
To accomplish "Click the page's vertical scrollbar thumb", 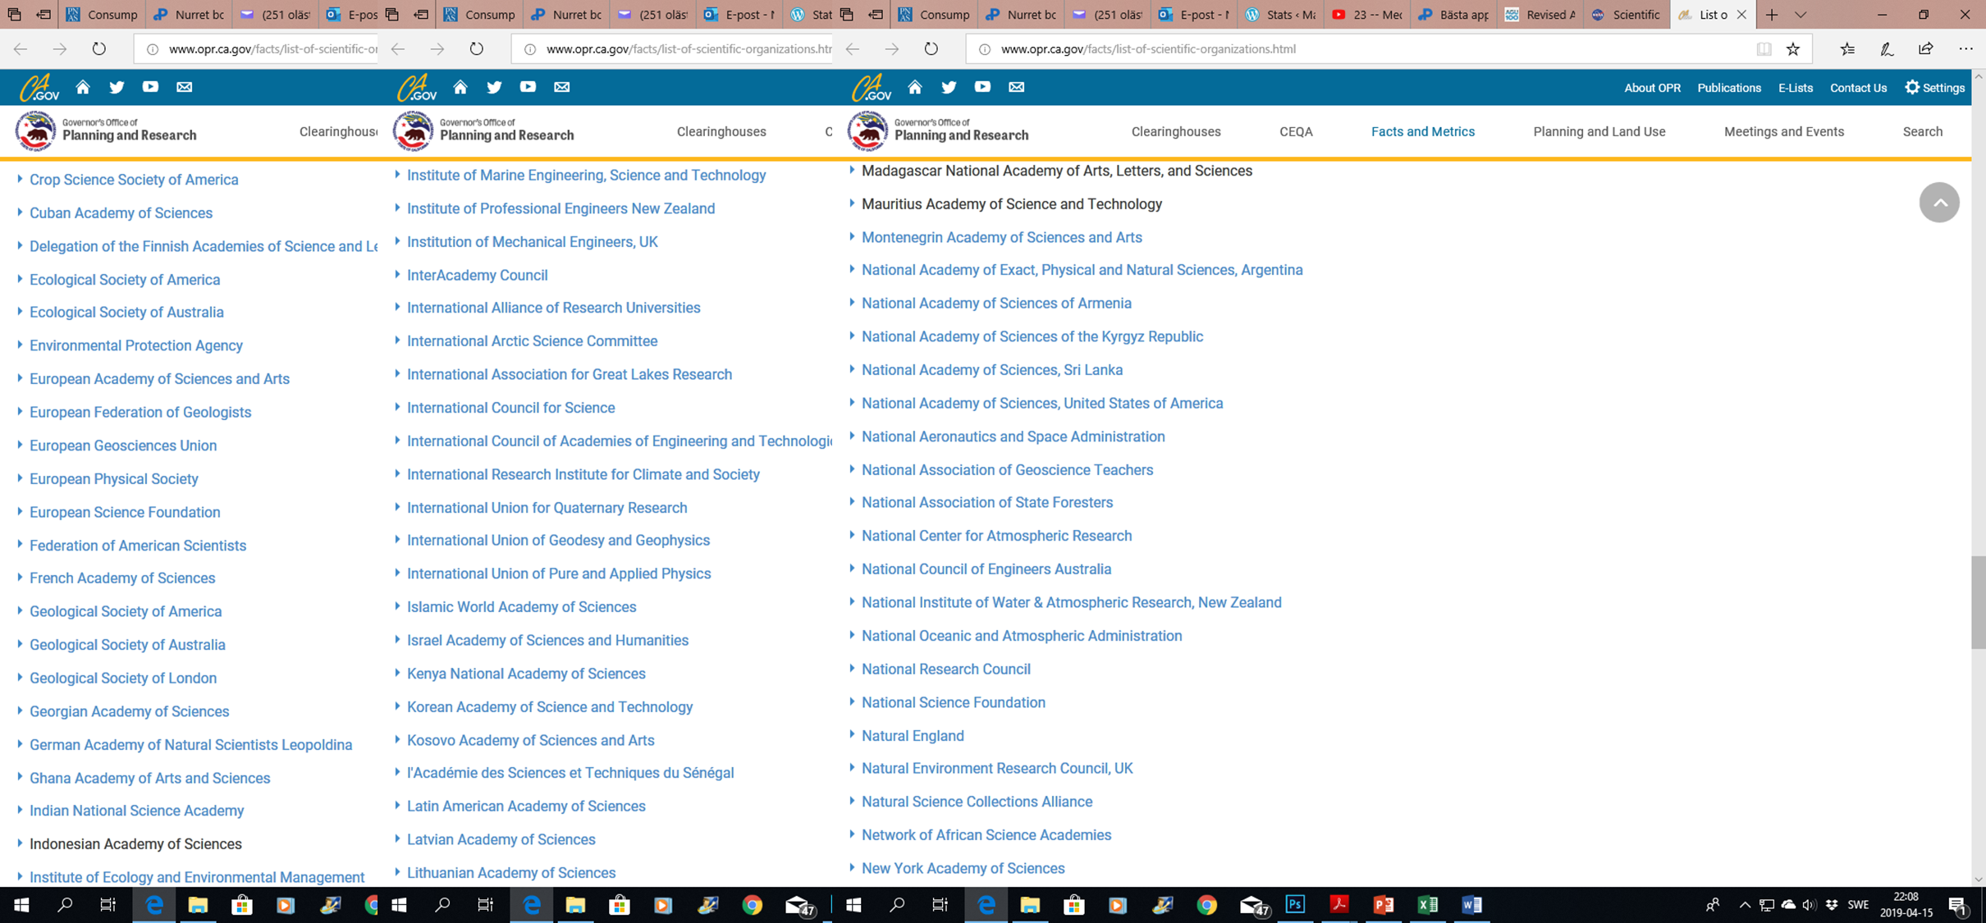I will tap(1977, 603).
